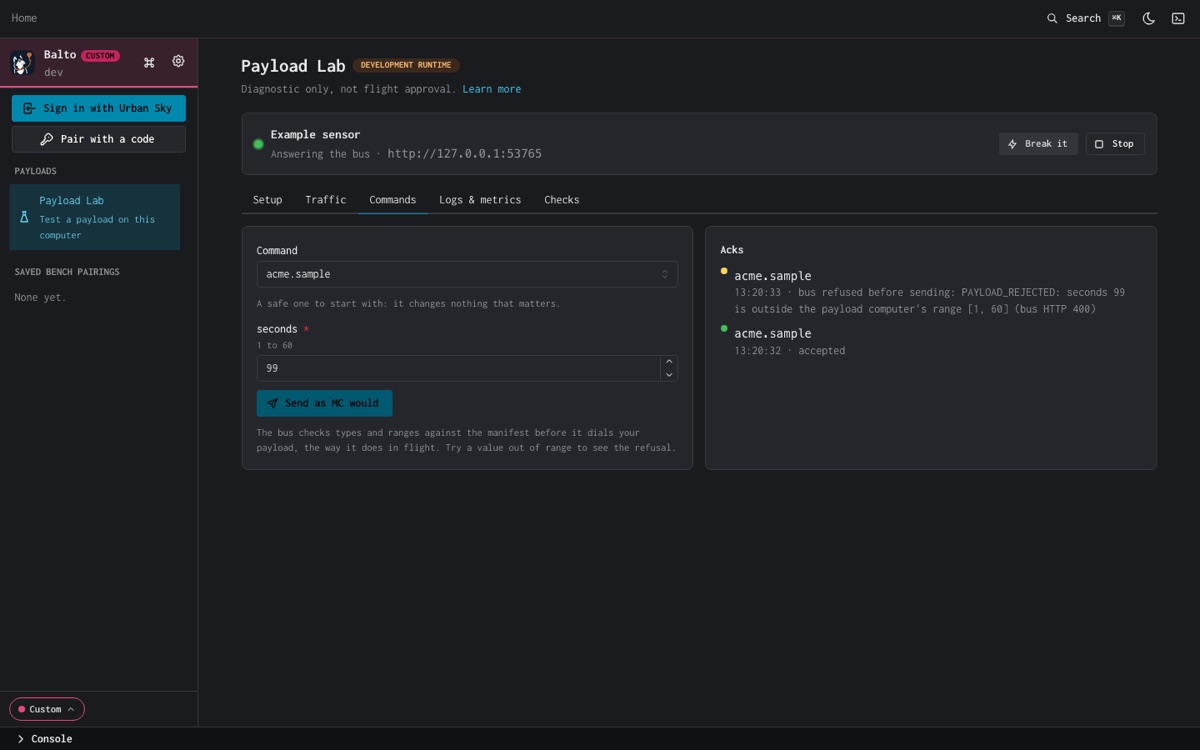
Task: Click the Payload Lab flask icon
Action: point(24,217)
